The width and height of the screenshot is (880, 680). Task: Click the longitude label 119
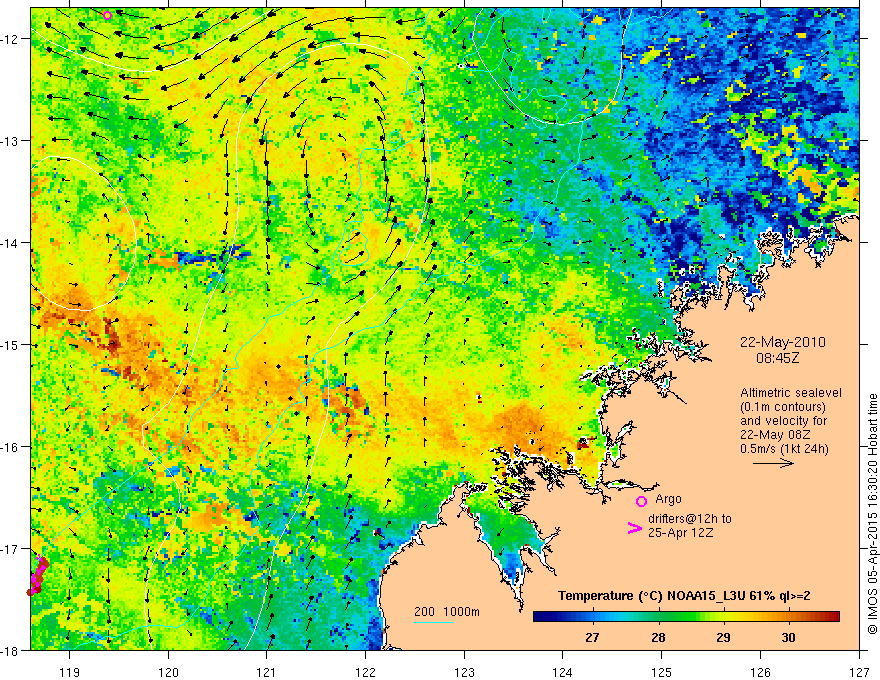[x=70, y=671]
